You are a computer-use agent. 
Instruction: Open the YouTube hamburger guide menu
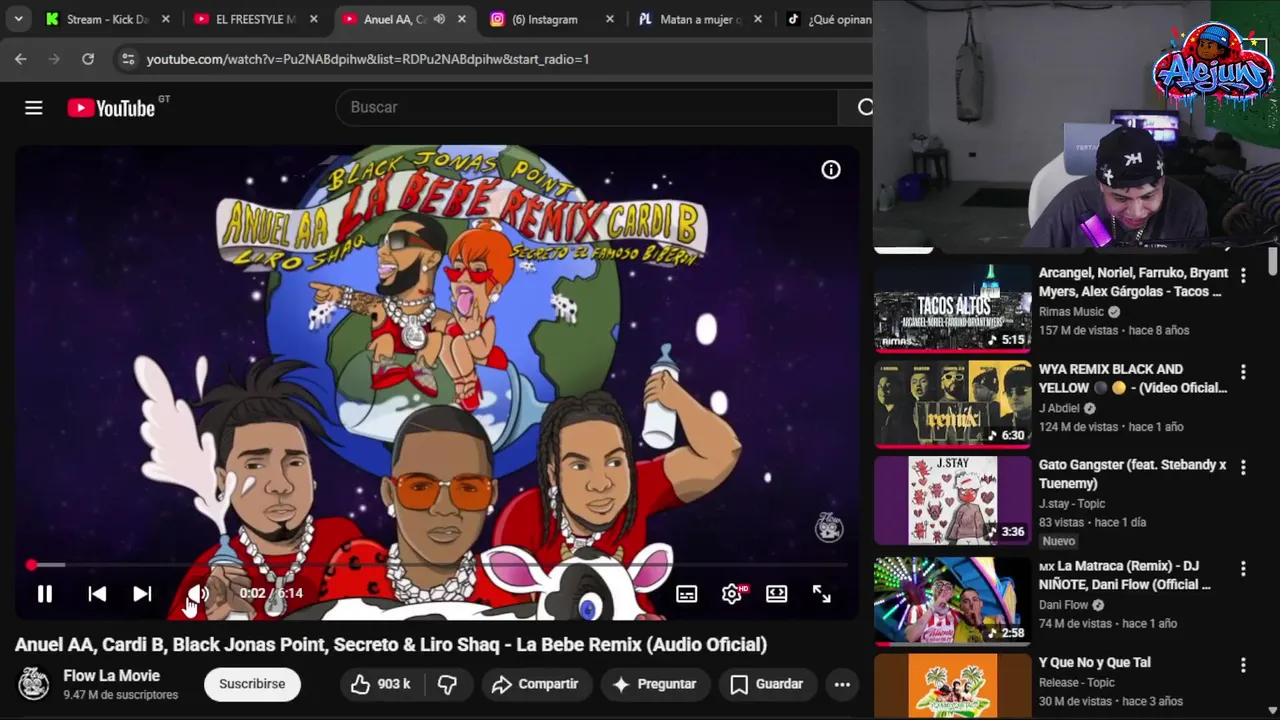34,108
